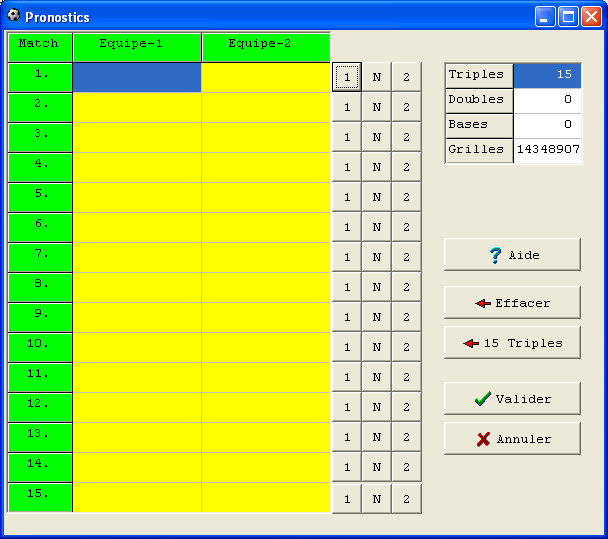Toggle prediction 2 for match 1

(x=406, y=77)
